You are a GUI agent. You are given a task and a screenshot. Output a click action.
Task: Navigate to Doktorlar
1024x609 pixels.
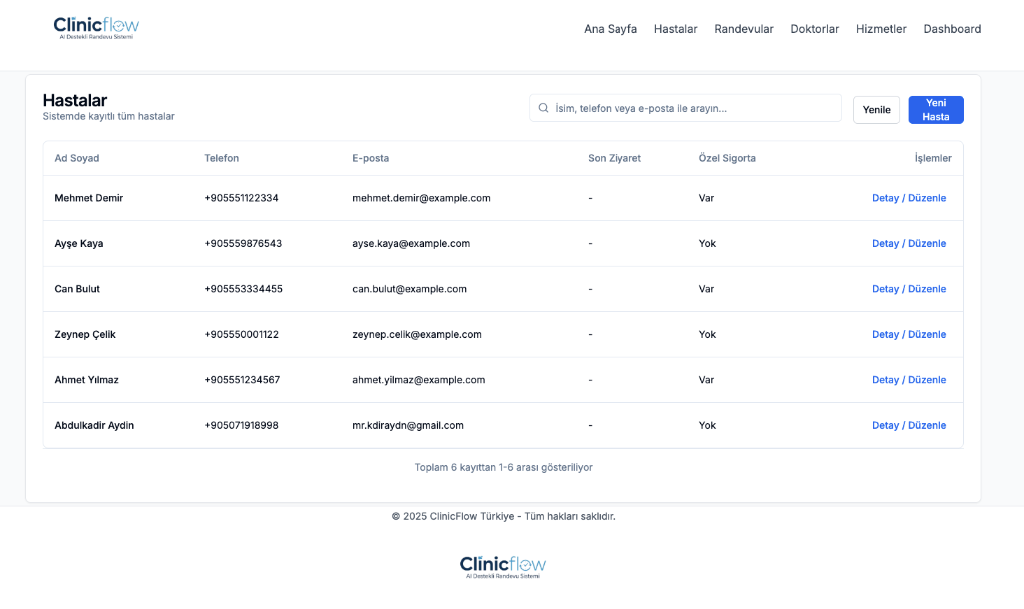814,29
